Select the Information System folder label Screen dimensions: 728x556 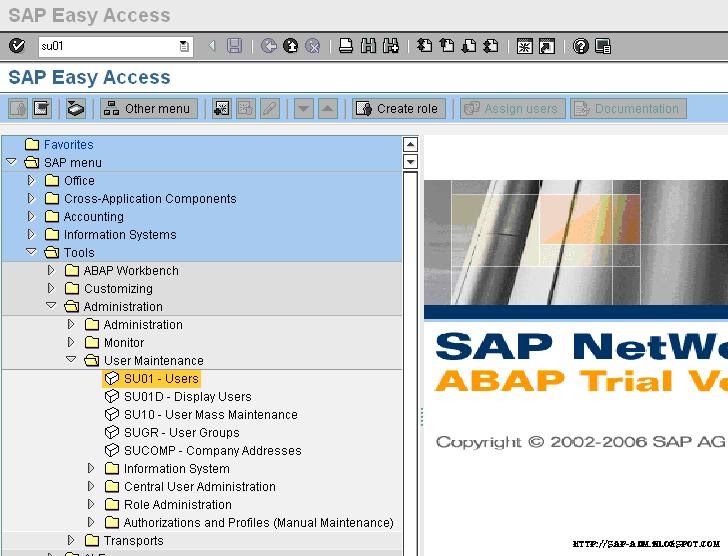(x=176, y=469)
